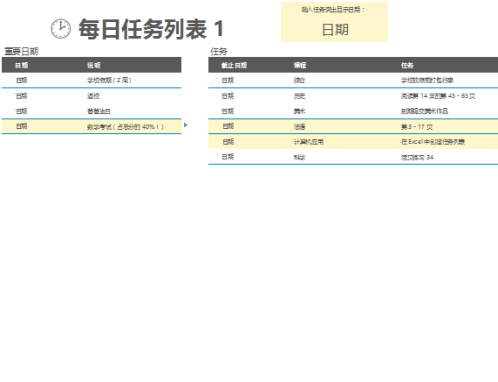The height and width of the screenshot is (382, 498).
Task: Select the 美术 course cell
Action: pyautogui.click(x=299, y=111)
